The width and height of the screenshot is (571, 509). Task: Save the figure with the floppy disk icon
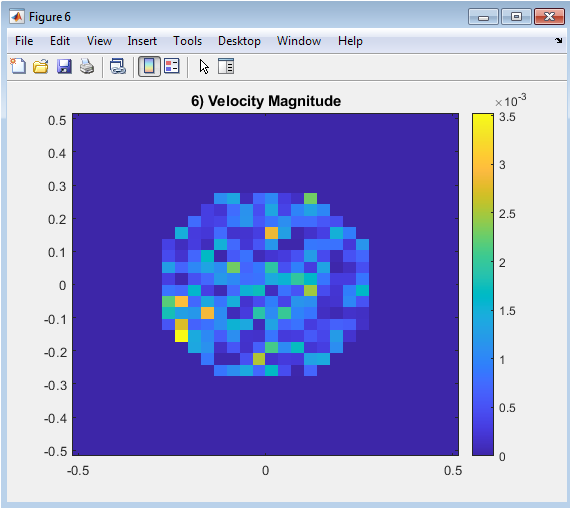[64, 67]
